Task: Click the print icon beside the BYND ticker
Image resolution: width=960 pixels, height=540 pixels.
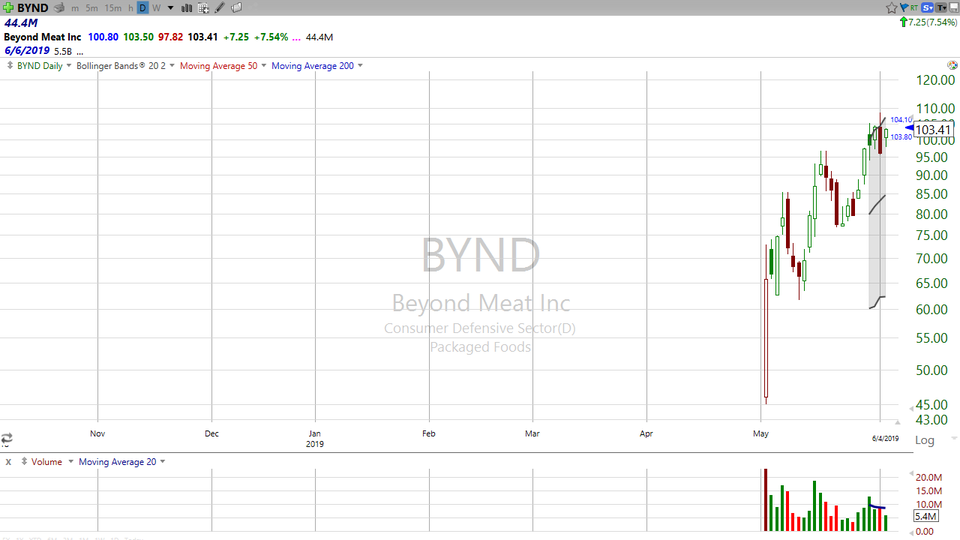Action: tap(59, 8)
